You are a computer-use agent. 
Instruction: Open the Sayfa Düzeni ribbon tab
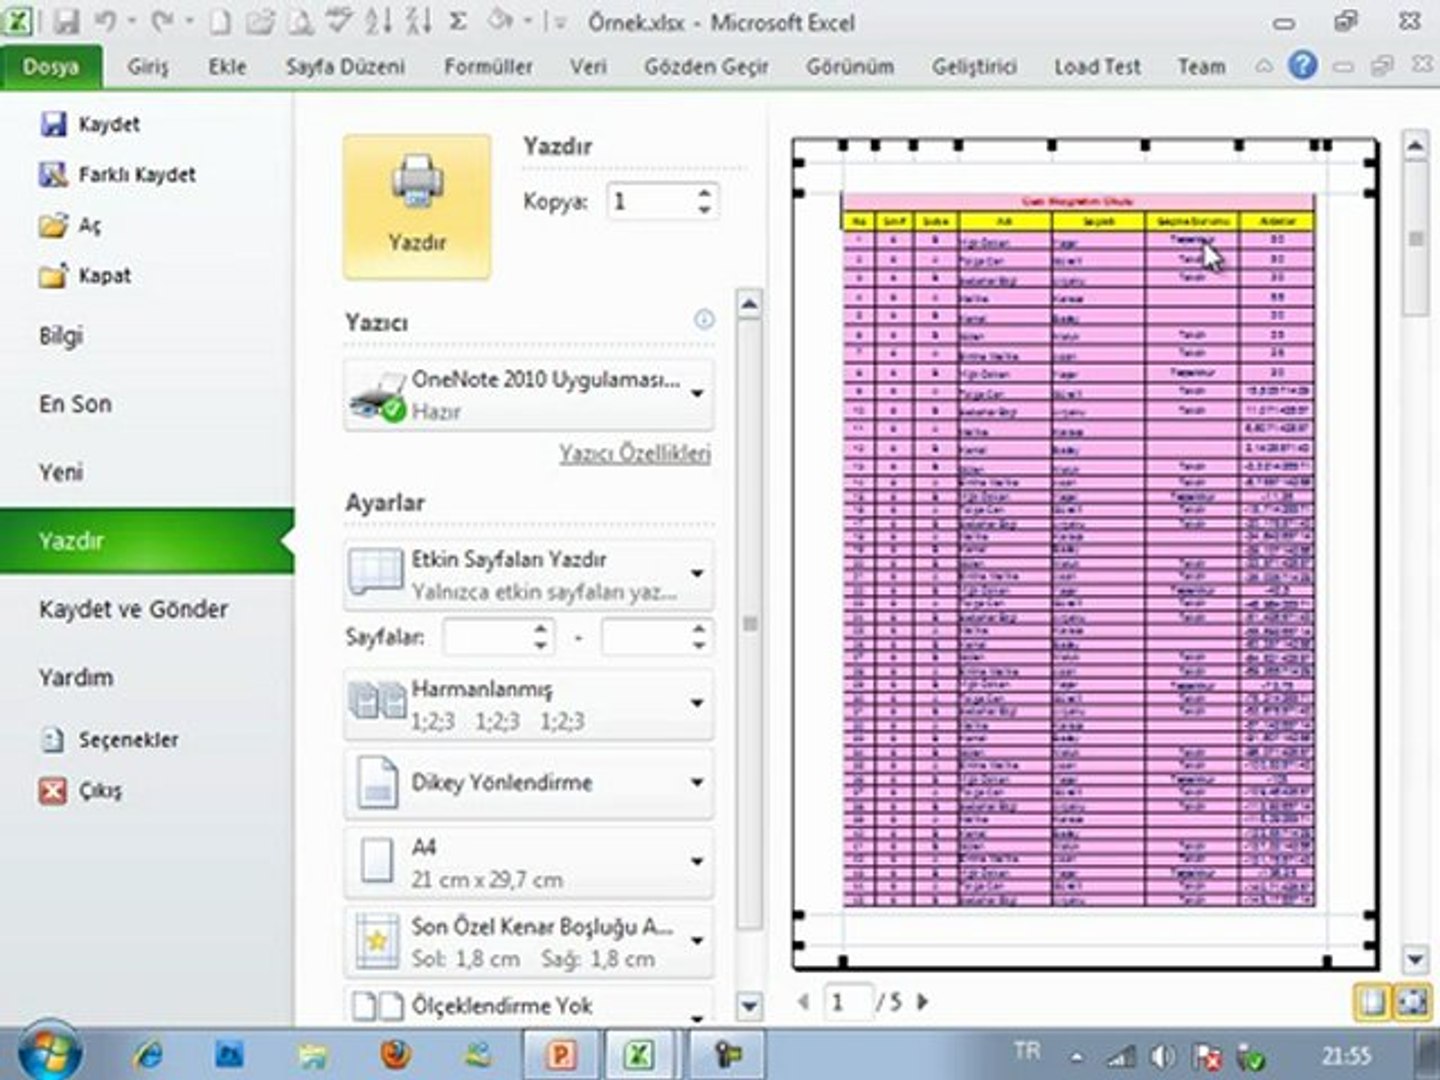345,67
